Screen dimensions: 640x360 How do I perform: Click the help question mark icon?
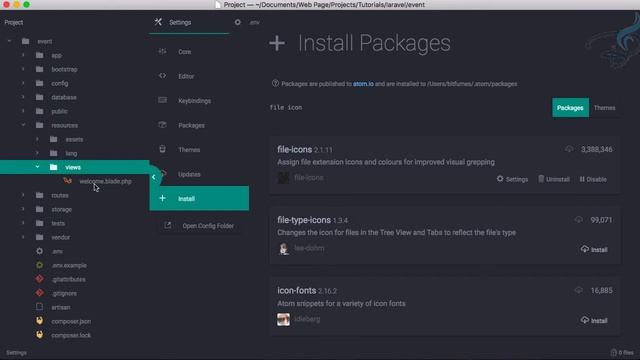(276, 83)
